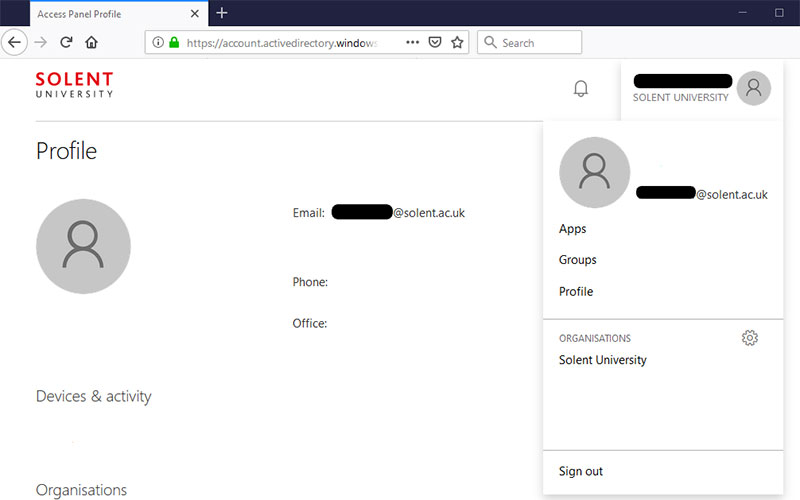800x500 pixels.
Task: Click the Organisations section heading
Action: pos(81,490)
